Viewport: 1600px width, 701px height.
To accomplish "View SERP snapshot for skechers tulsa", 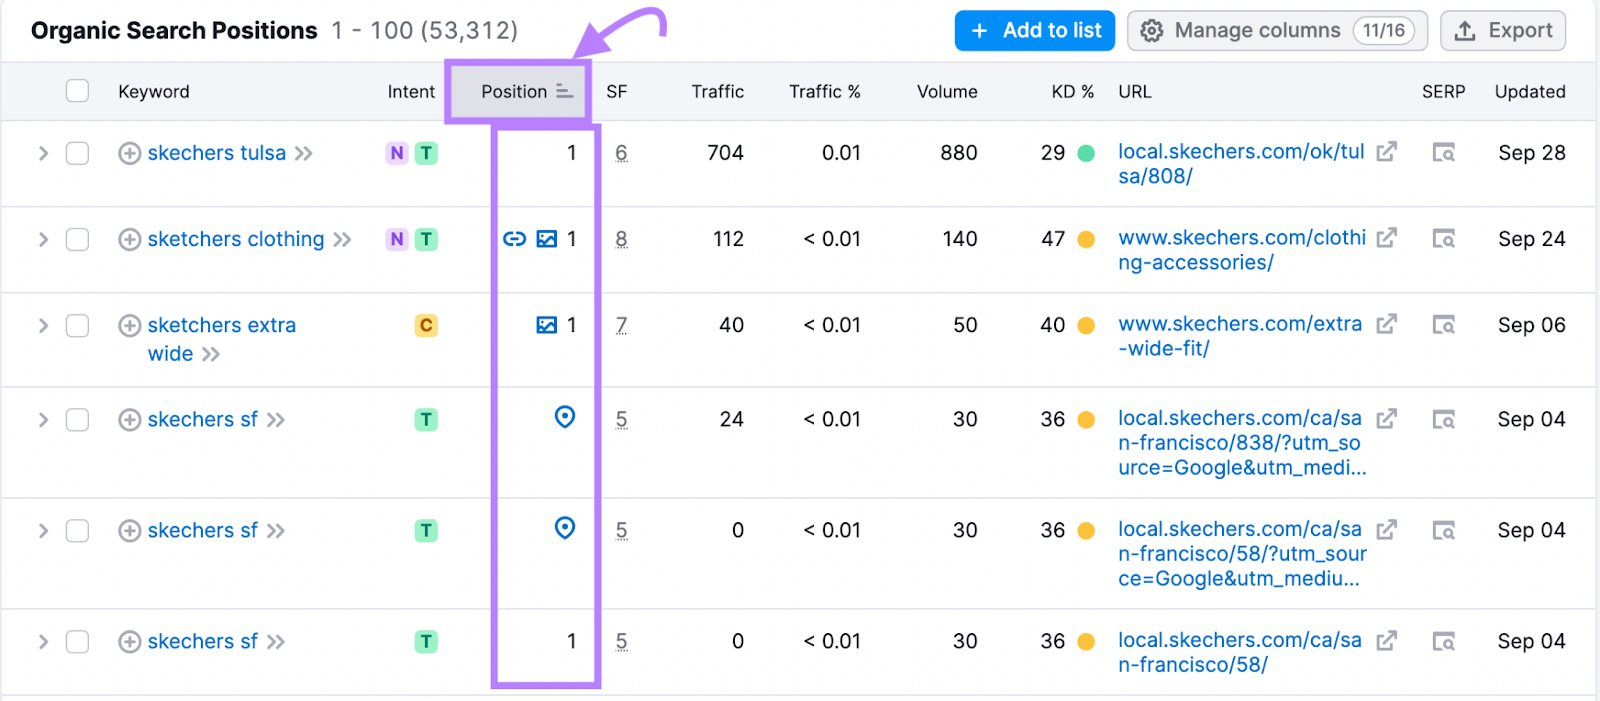I will [1443, 152].
